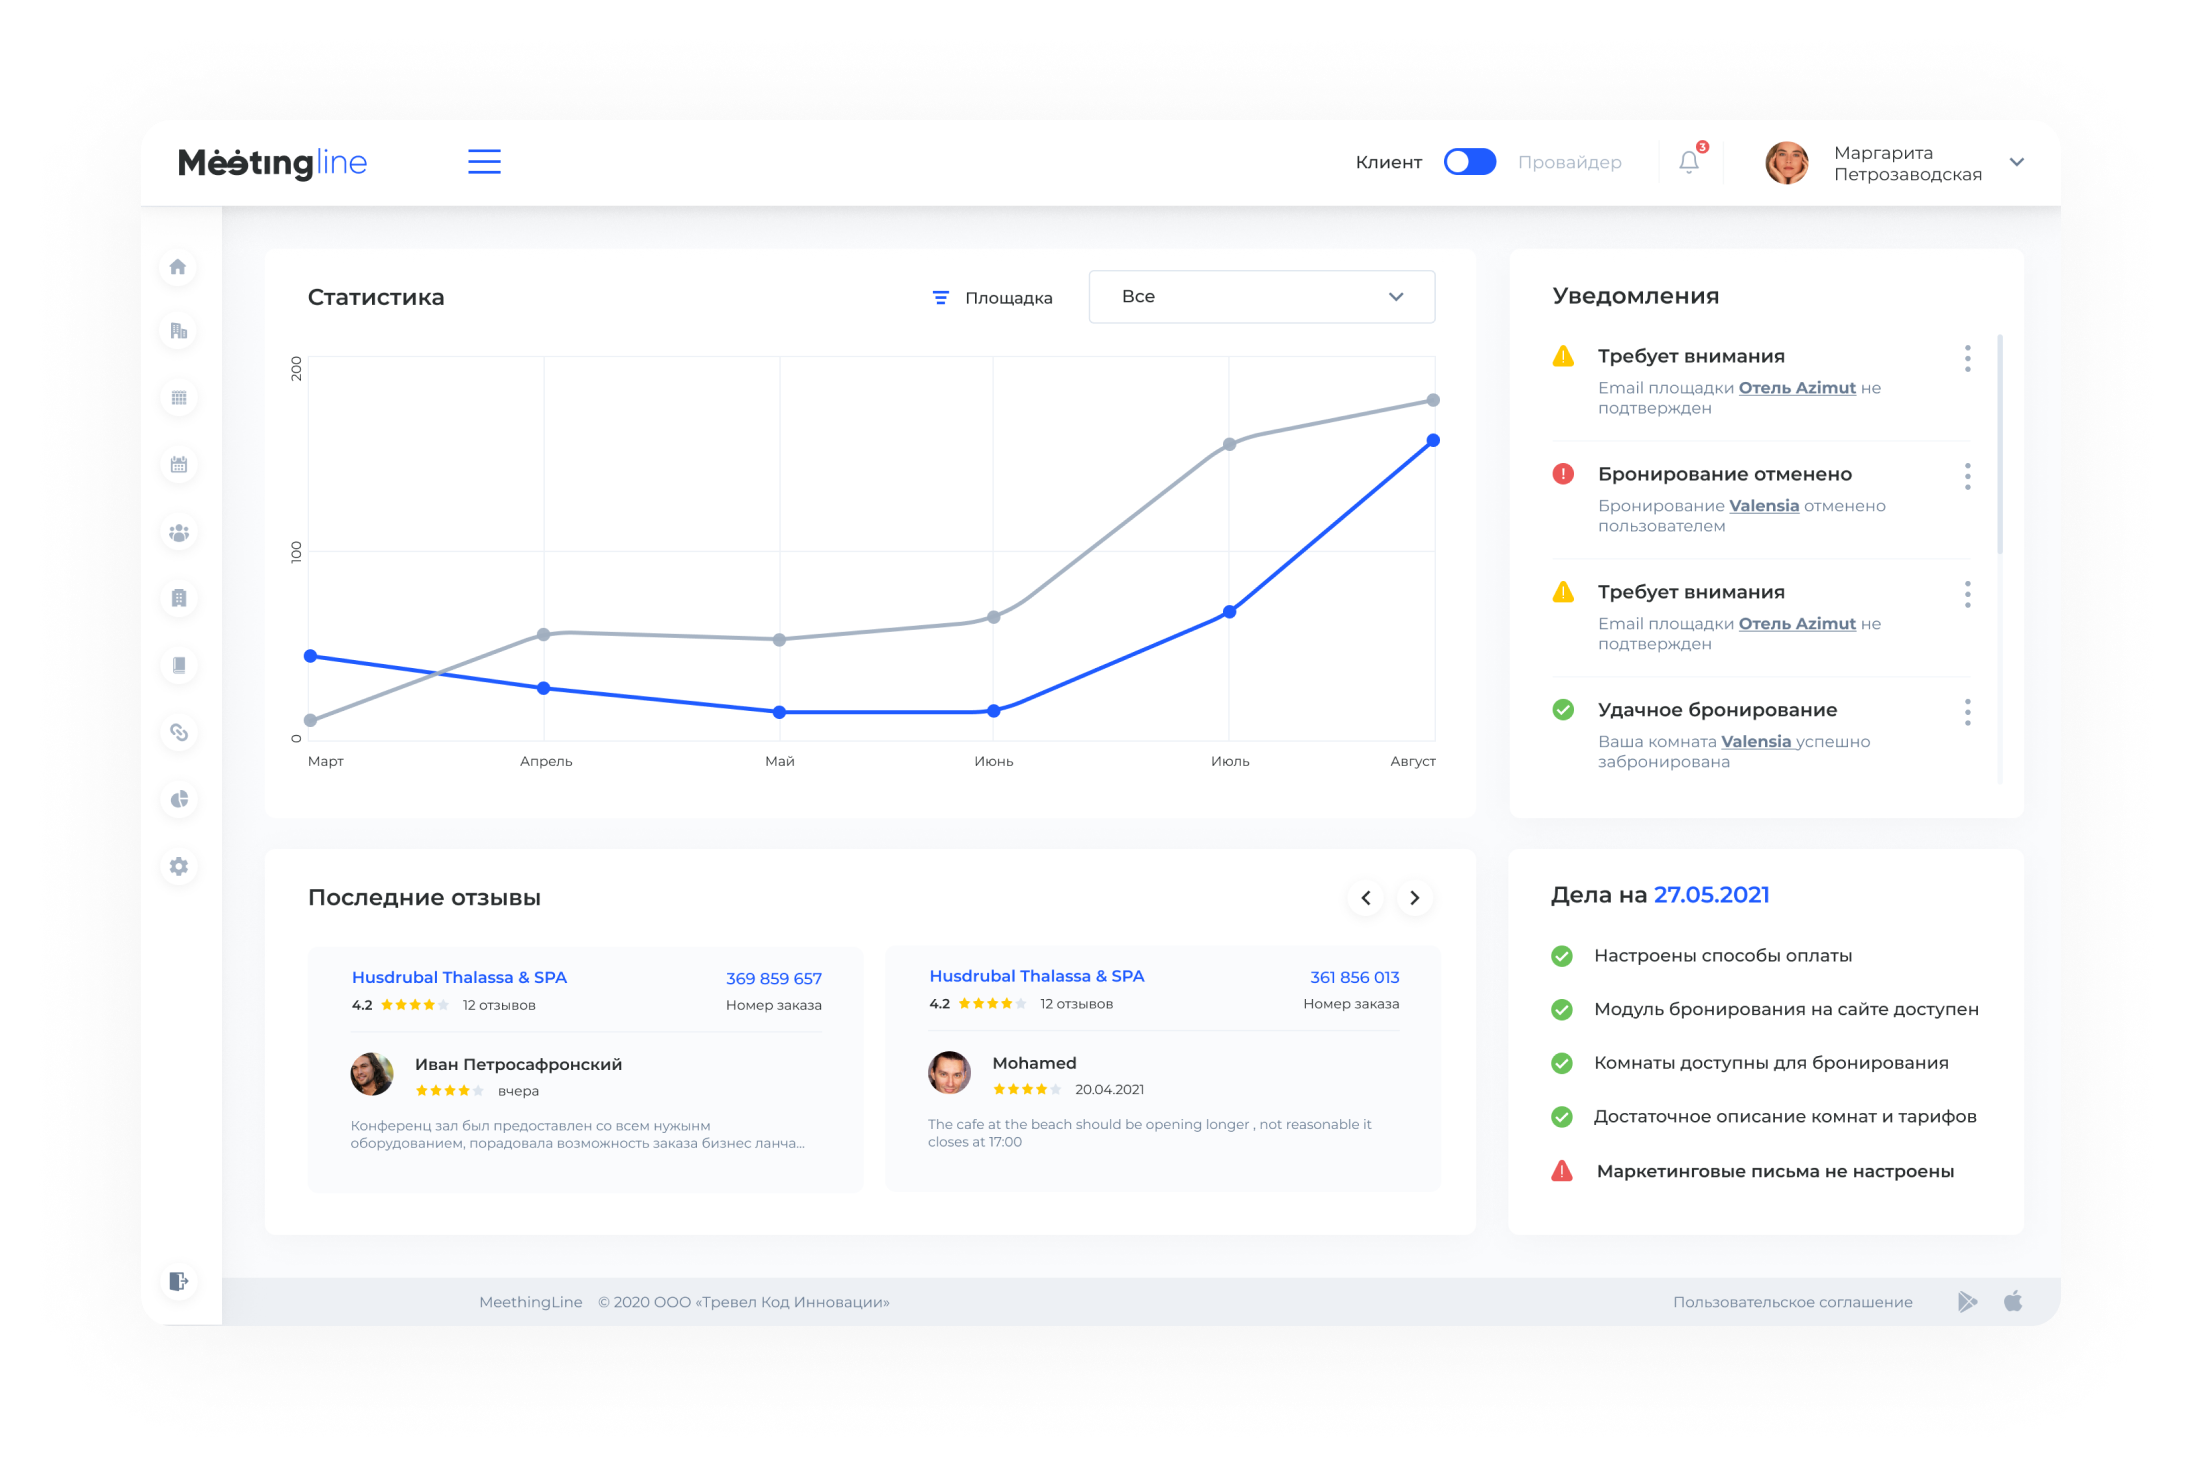Open sidebar settings gear icon
This screenshot has height=1476, width=2190.
(x=179, y=866)
